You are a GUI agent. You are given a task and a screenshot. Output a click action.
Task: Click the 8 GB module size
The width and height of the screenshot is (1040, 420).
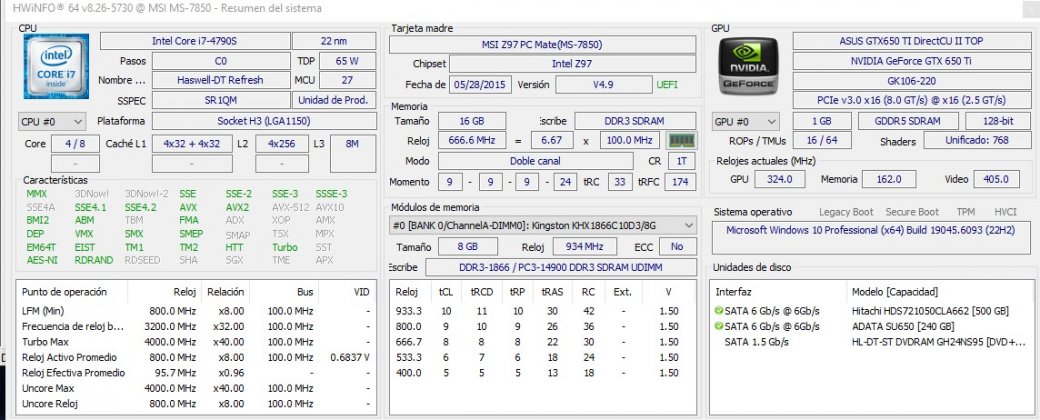468,246
